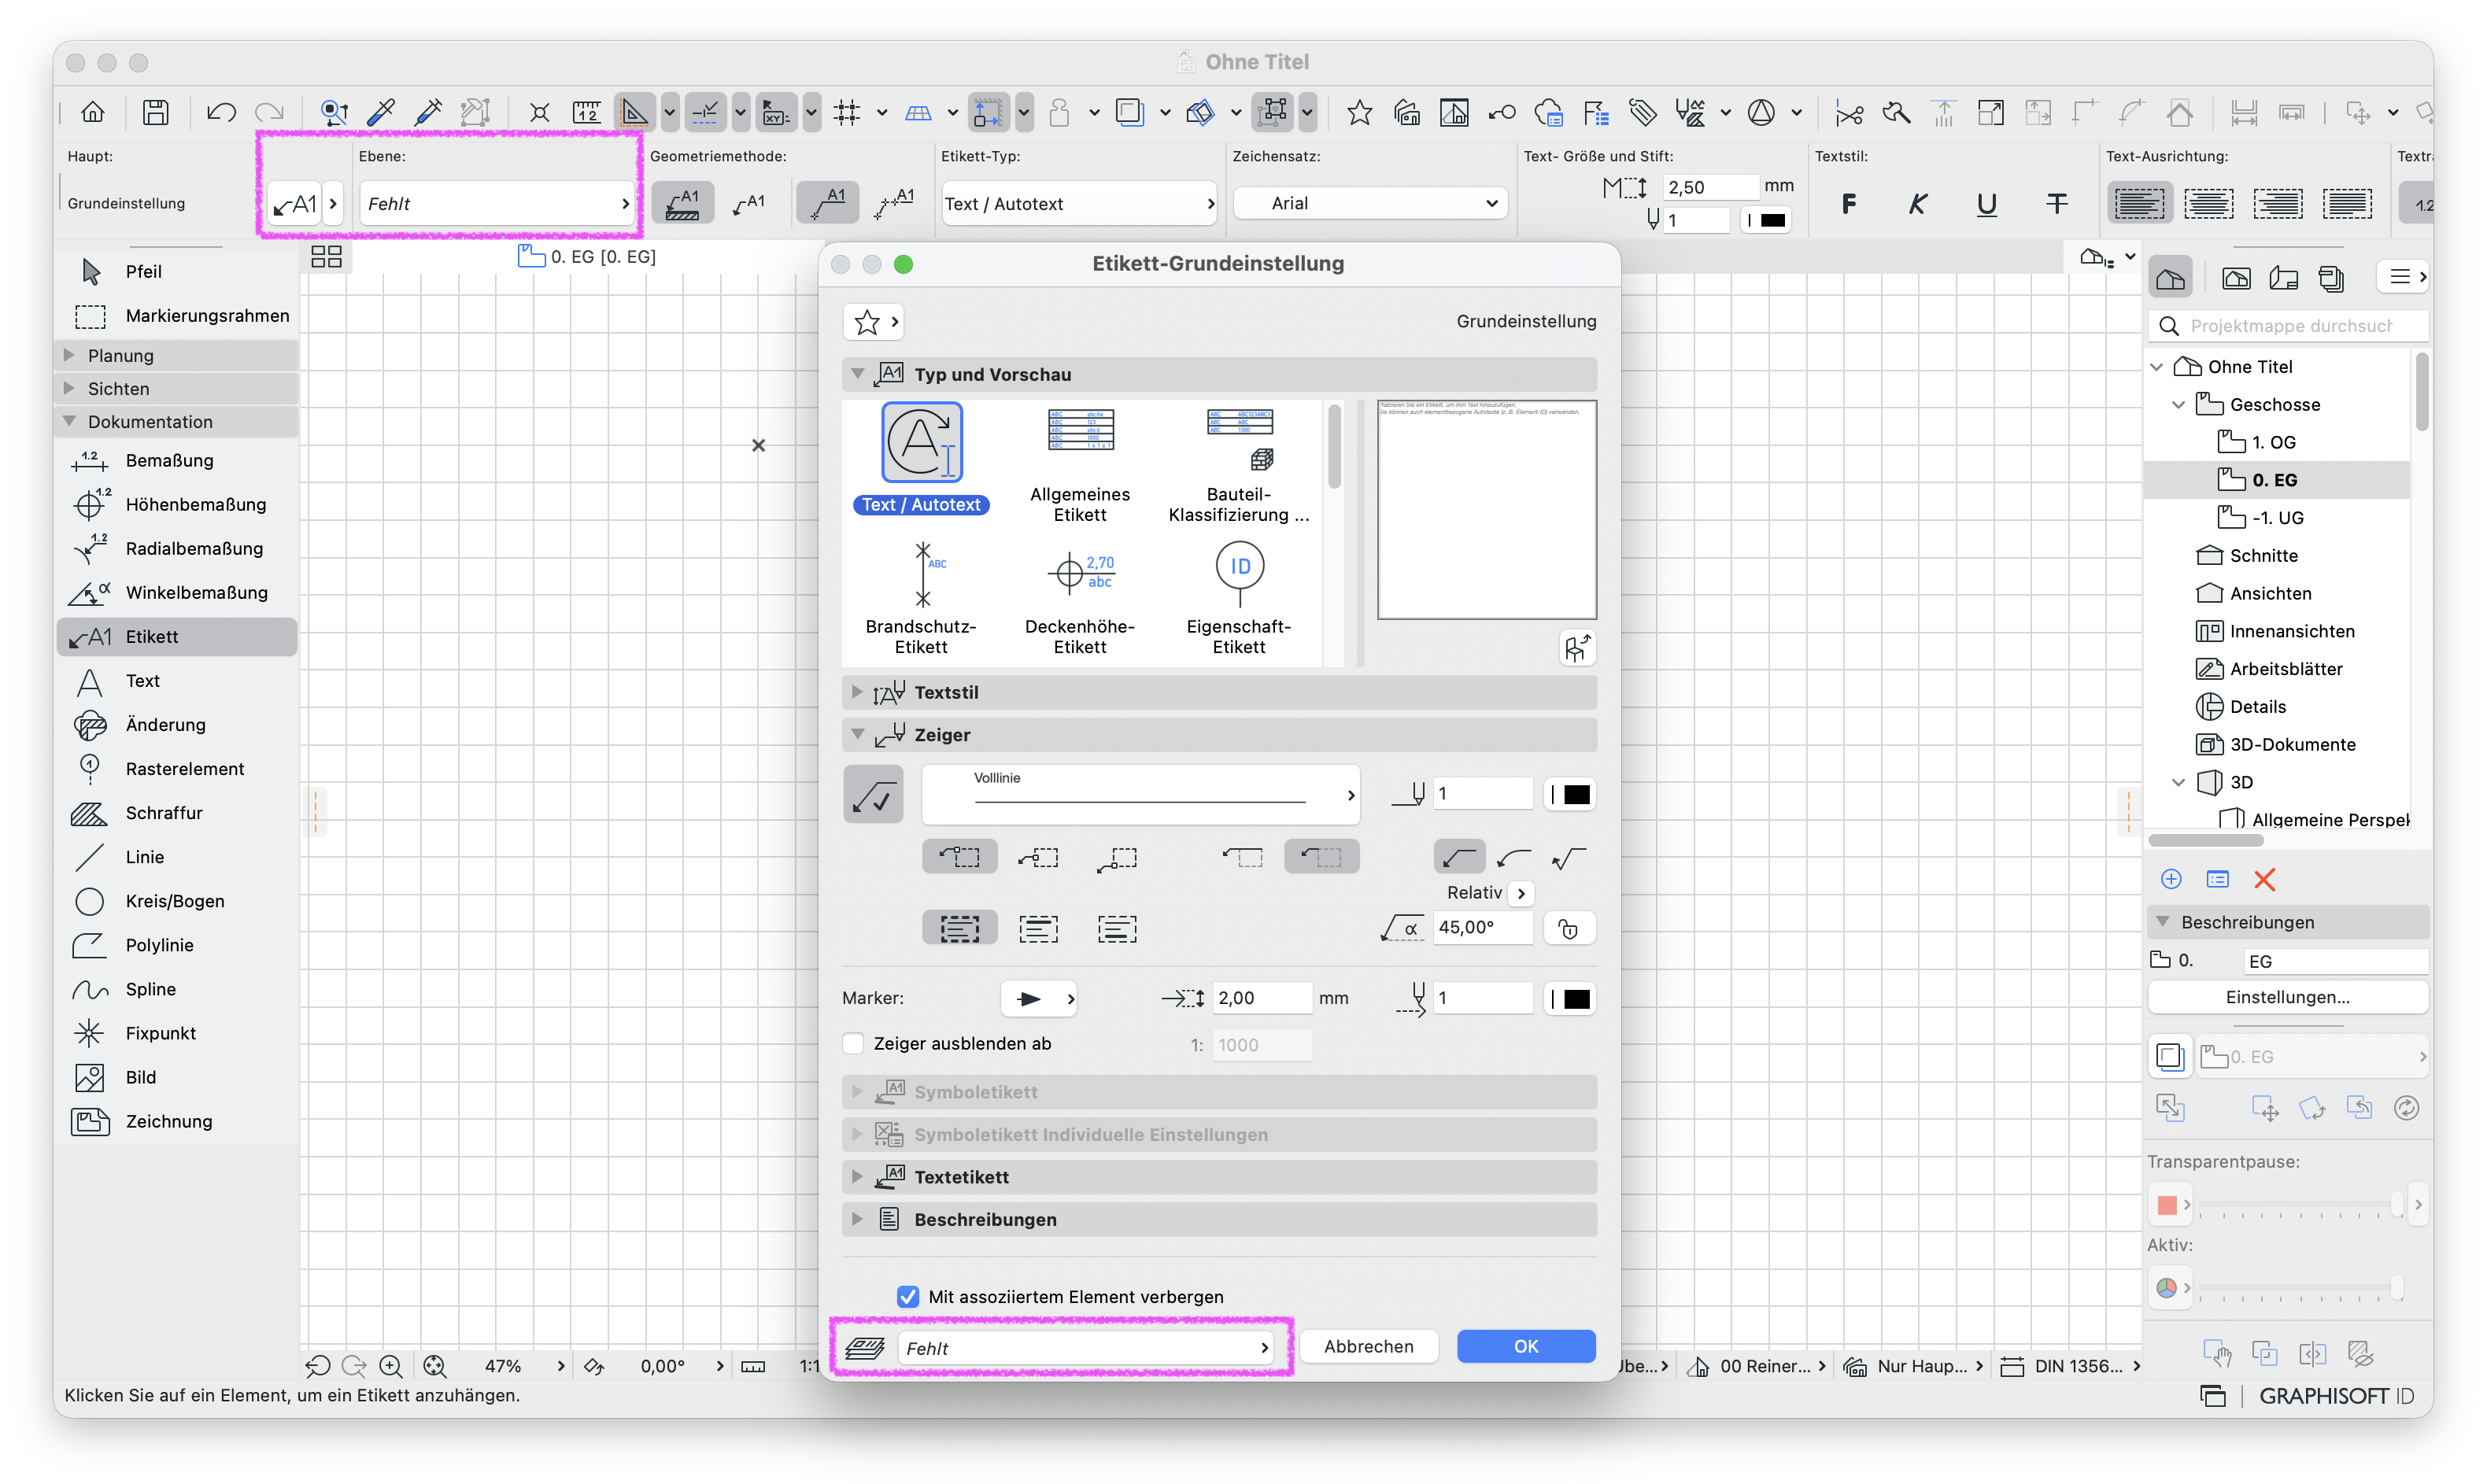Click the Save icon in toolbar
Screen dimensions: 2487x1484
click(155, 112)
